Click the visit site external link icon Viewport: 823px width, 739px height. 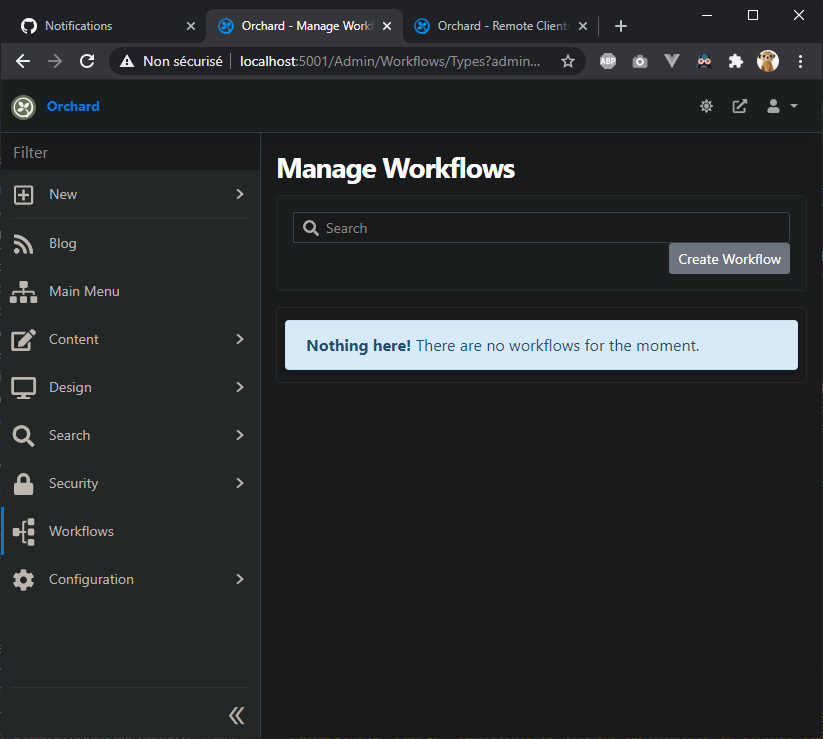click(739, 105)
